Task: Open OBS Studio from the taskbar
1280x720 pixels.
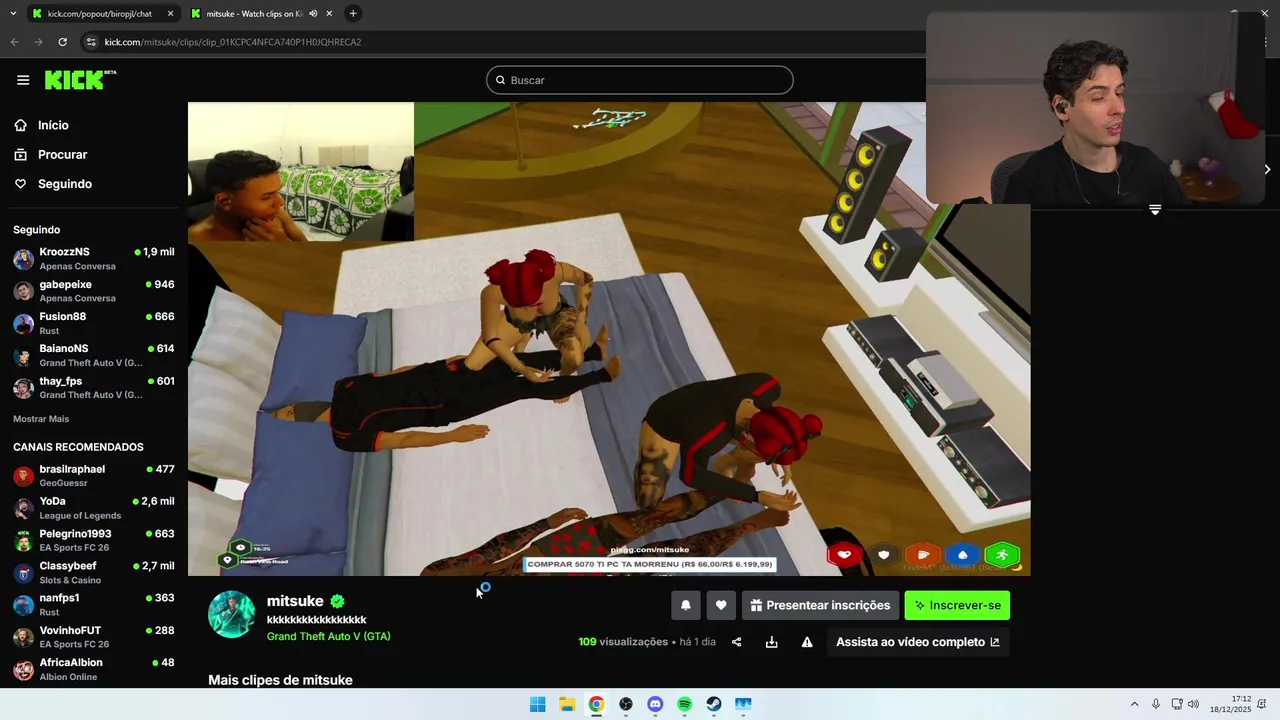Action: coord(626,704)
